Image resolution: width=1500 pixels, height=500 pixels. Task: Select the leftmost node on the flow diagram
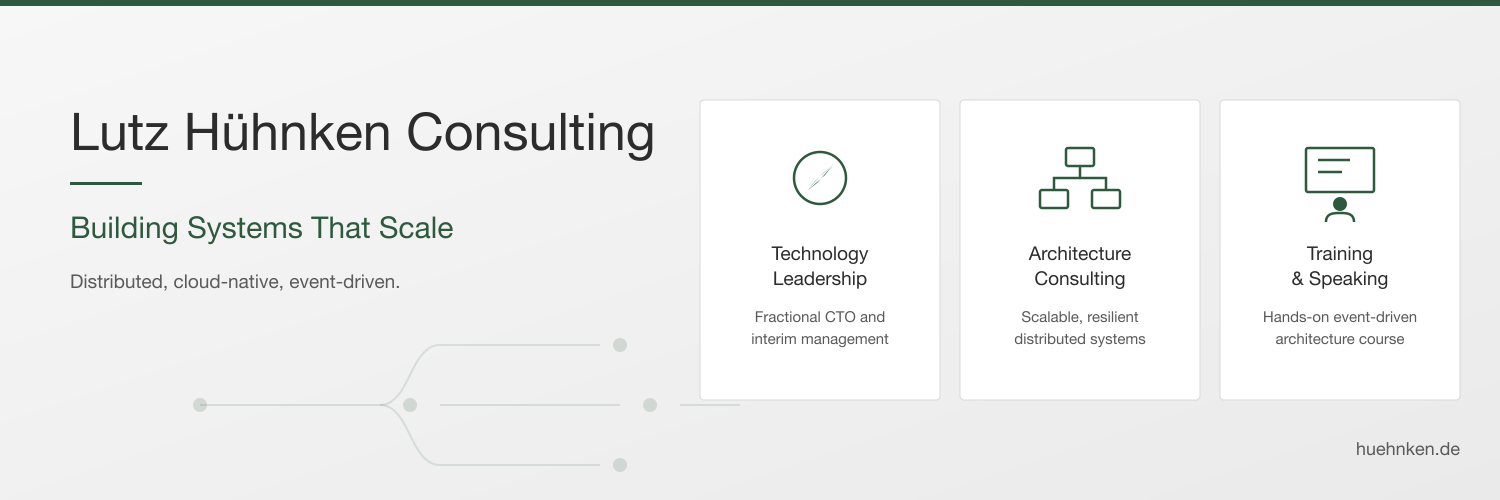point(200,405)
